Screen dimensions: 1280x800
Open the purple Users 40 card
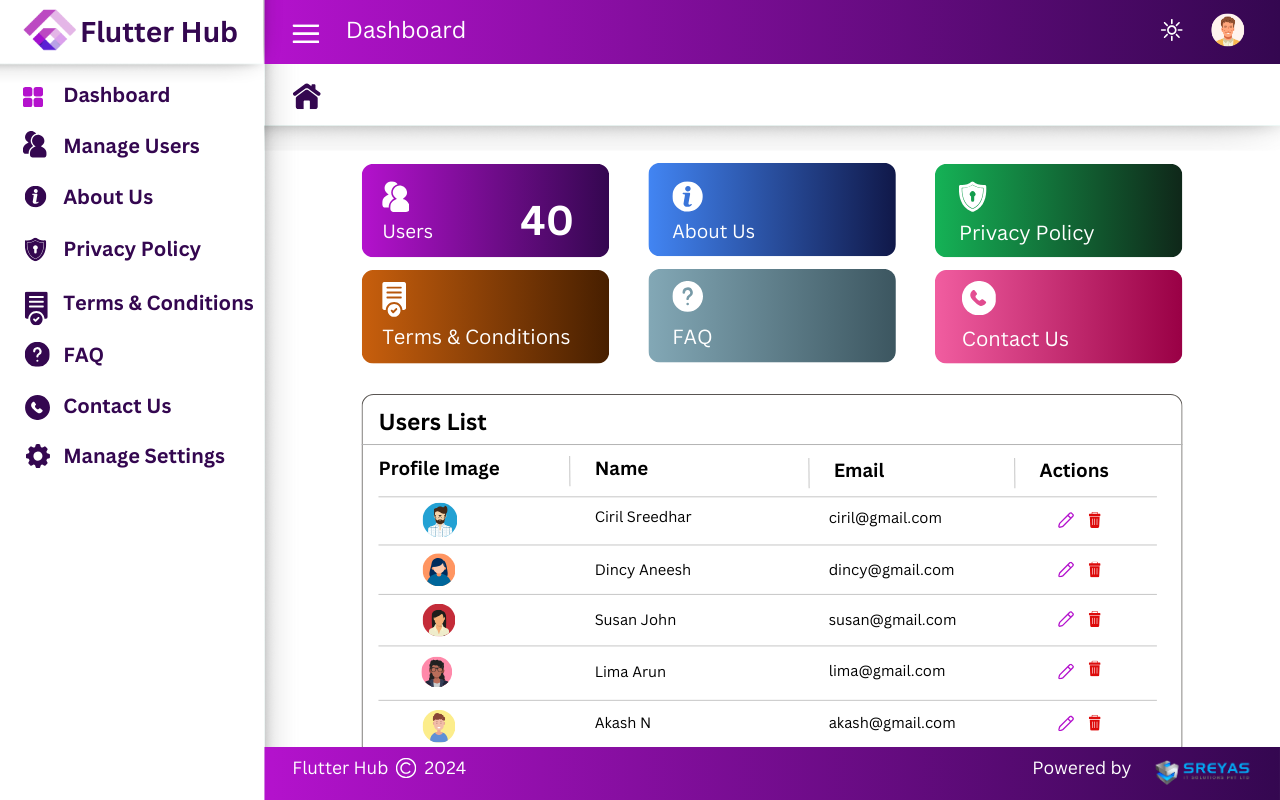[x=485, y=210]
